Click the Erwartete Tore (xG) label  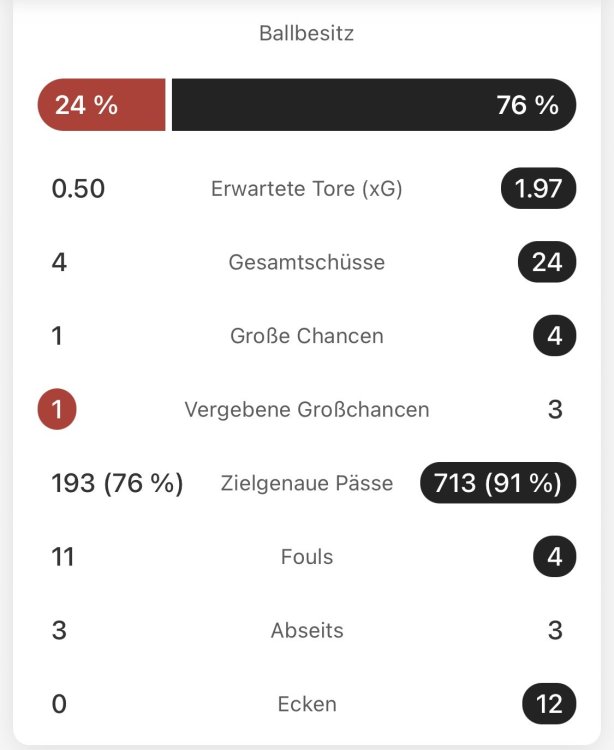[x=307, y=188]
